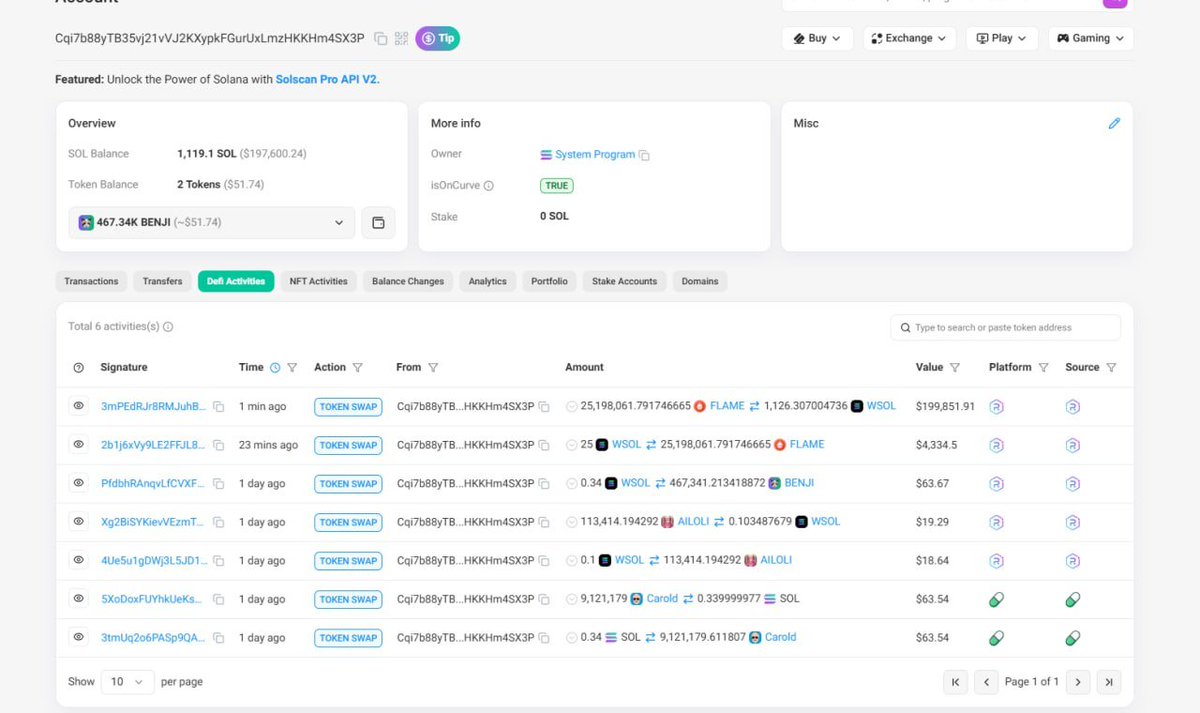
Task: Open signature 2b1j6xVy9LE2FFJL8 transaction link
Action: [153, 444]
